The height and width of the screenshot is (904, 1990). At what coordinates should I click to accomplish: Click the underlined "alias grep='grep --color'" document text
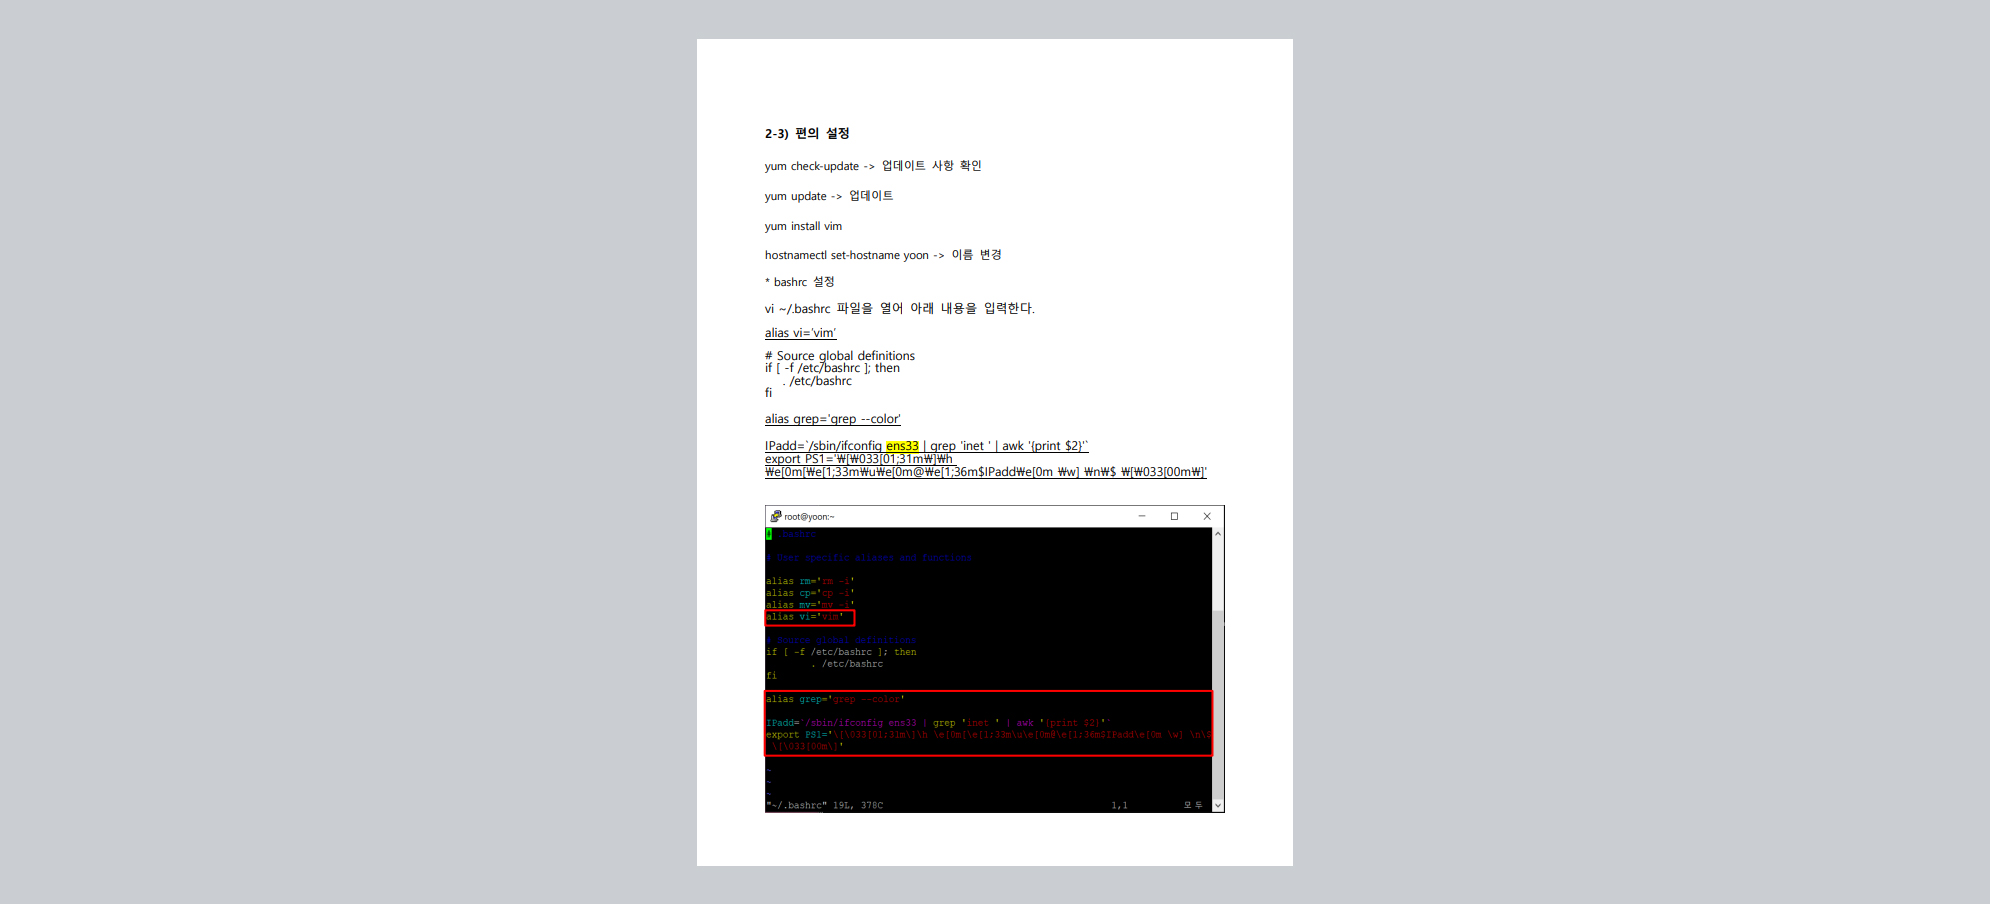click(x=832, y=419)
